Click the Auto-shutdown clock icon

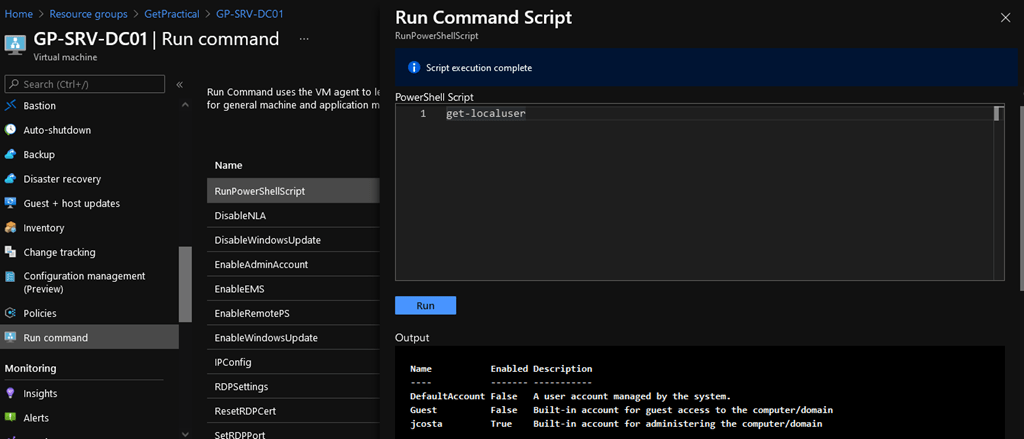point(10,130)
